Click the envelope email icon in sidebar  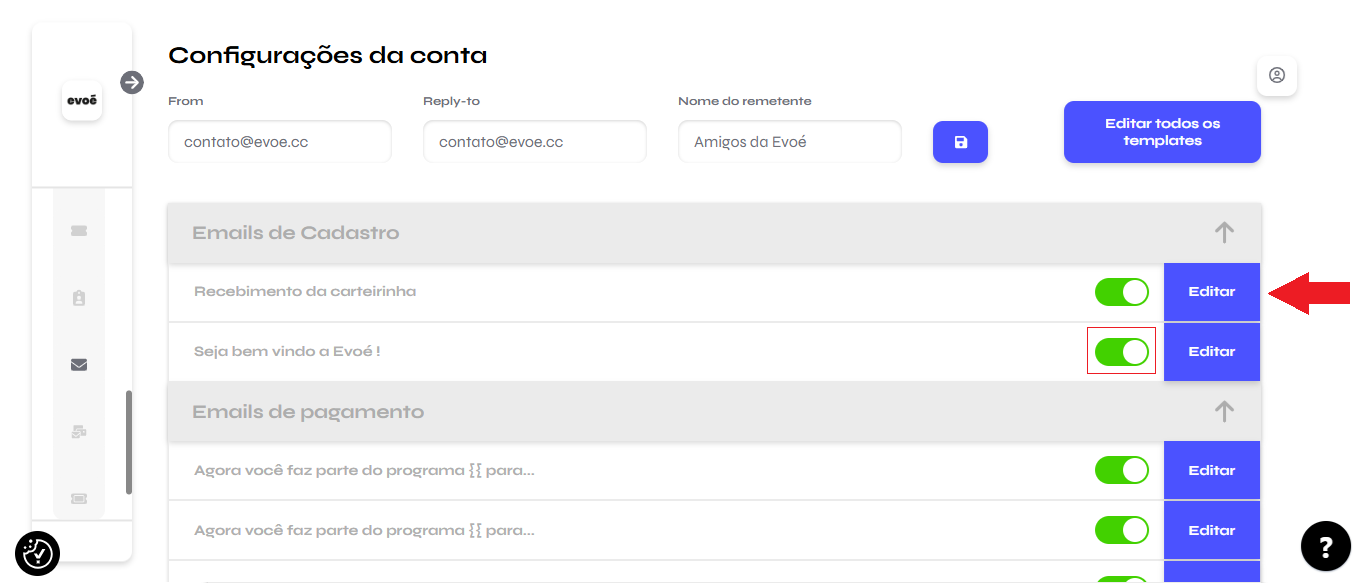tap(79, 365)
